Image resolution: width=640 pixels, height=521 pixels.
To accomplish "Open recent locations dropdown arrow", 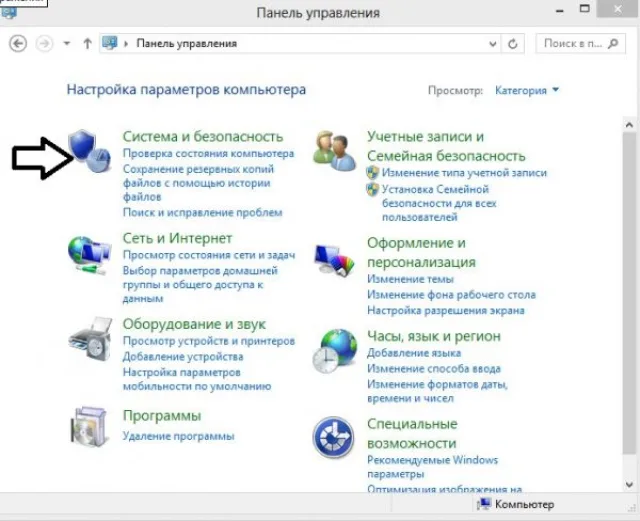I will coord(67,43).
